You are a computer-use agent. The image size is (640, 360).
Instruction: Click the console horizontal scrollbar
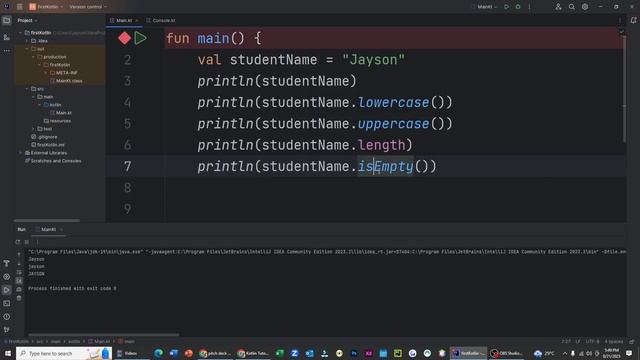coord(103,335)
